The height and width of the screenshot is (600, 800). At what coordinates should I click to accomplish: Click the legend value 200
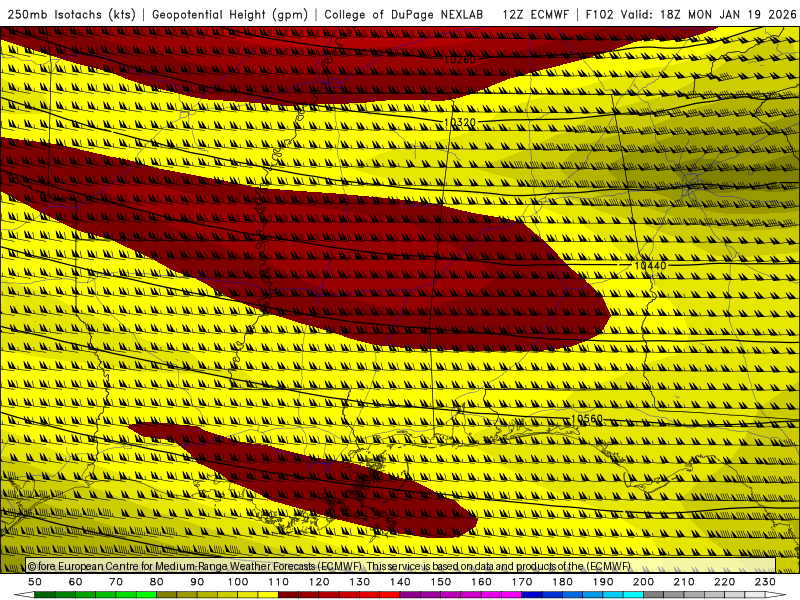(644, 582)
